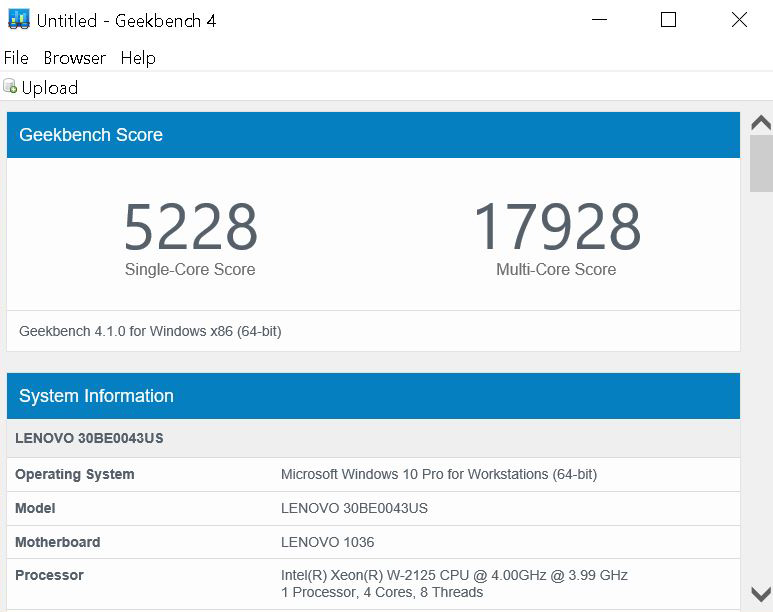This screenshot has width=773, height=612.
Task: Click the Geekbench app icon in title bar
Action: (19, 20)
